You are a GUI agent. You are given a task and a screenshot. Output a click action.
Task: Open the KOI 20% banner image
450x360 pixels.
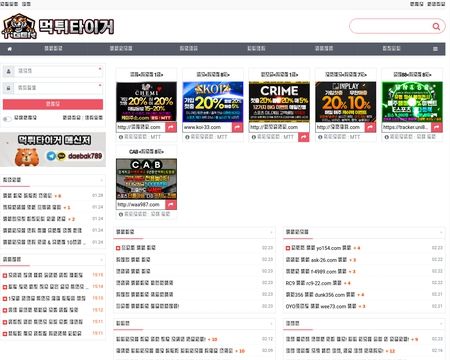[x=213, y=102]
